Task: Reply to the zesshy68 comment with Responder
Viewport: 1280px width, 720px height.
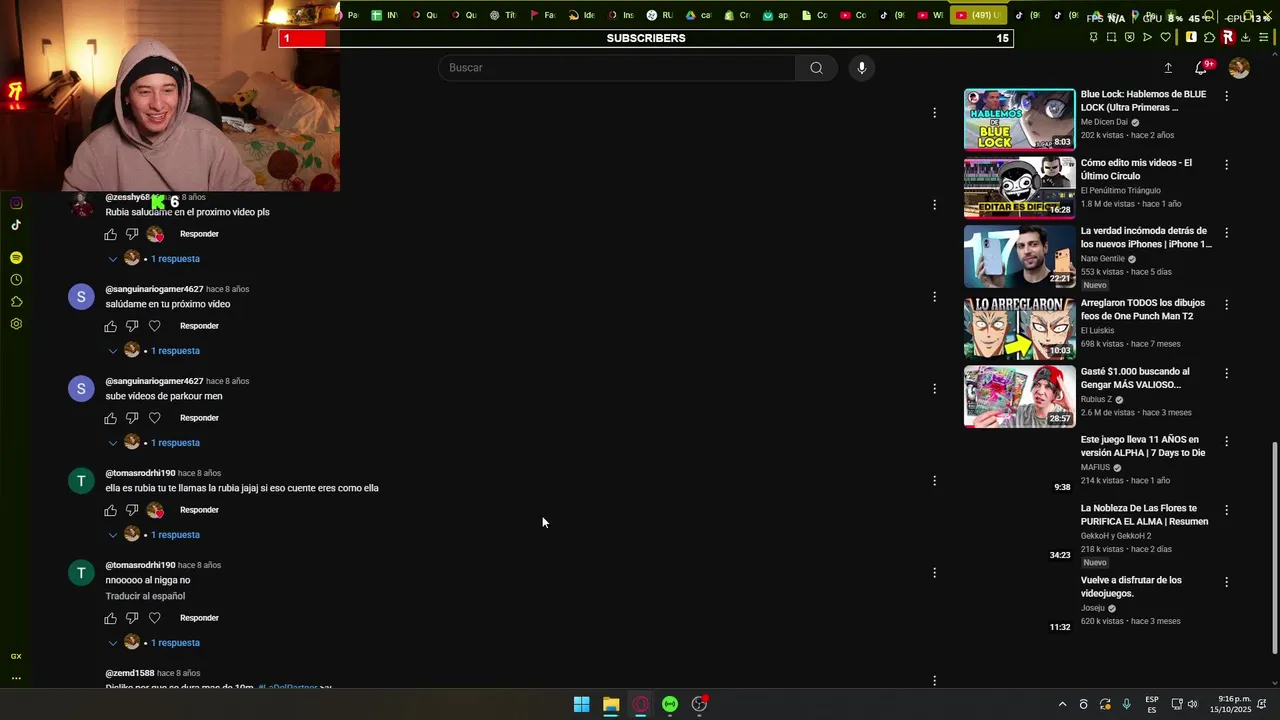Action: pos(199,234)
